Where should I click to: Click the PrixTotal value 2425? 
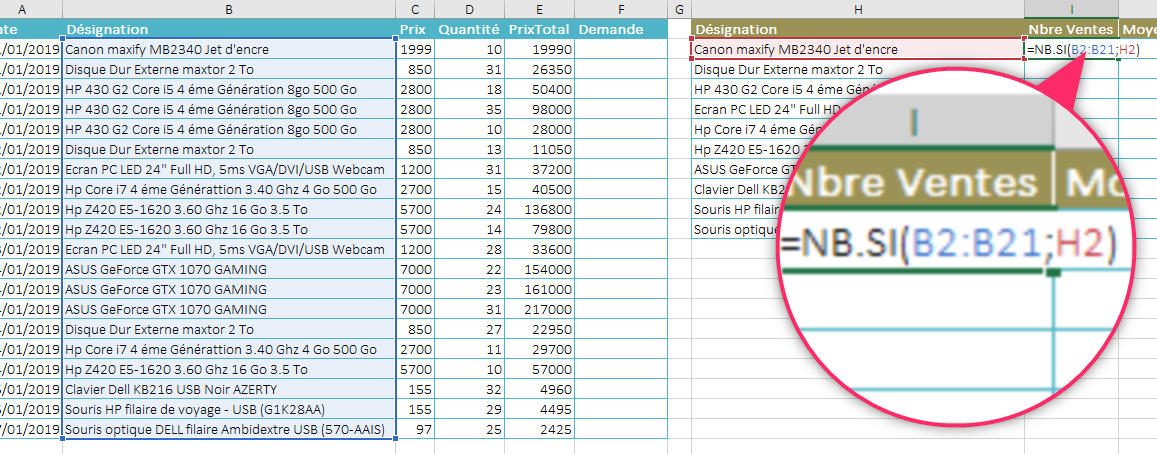pyautogui.click(x=539, y=429)
